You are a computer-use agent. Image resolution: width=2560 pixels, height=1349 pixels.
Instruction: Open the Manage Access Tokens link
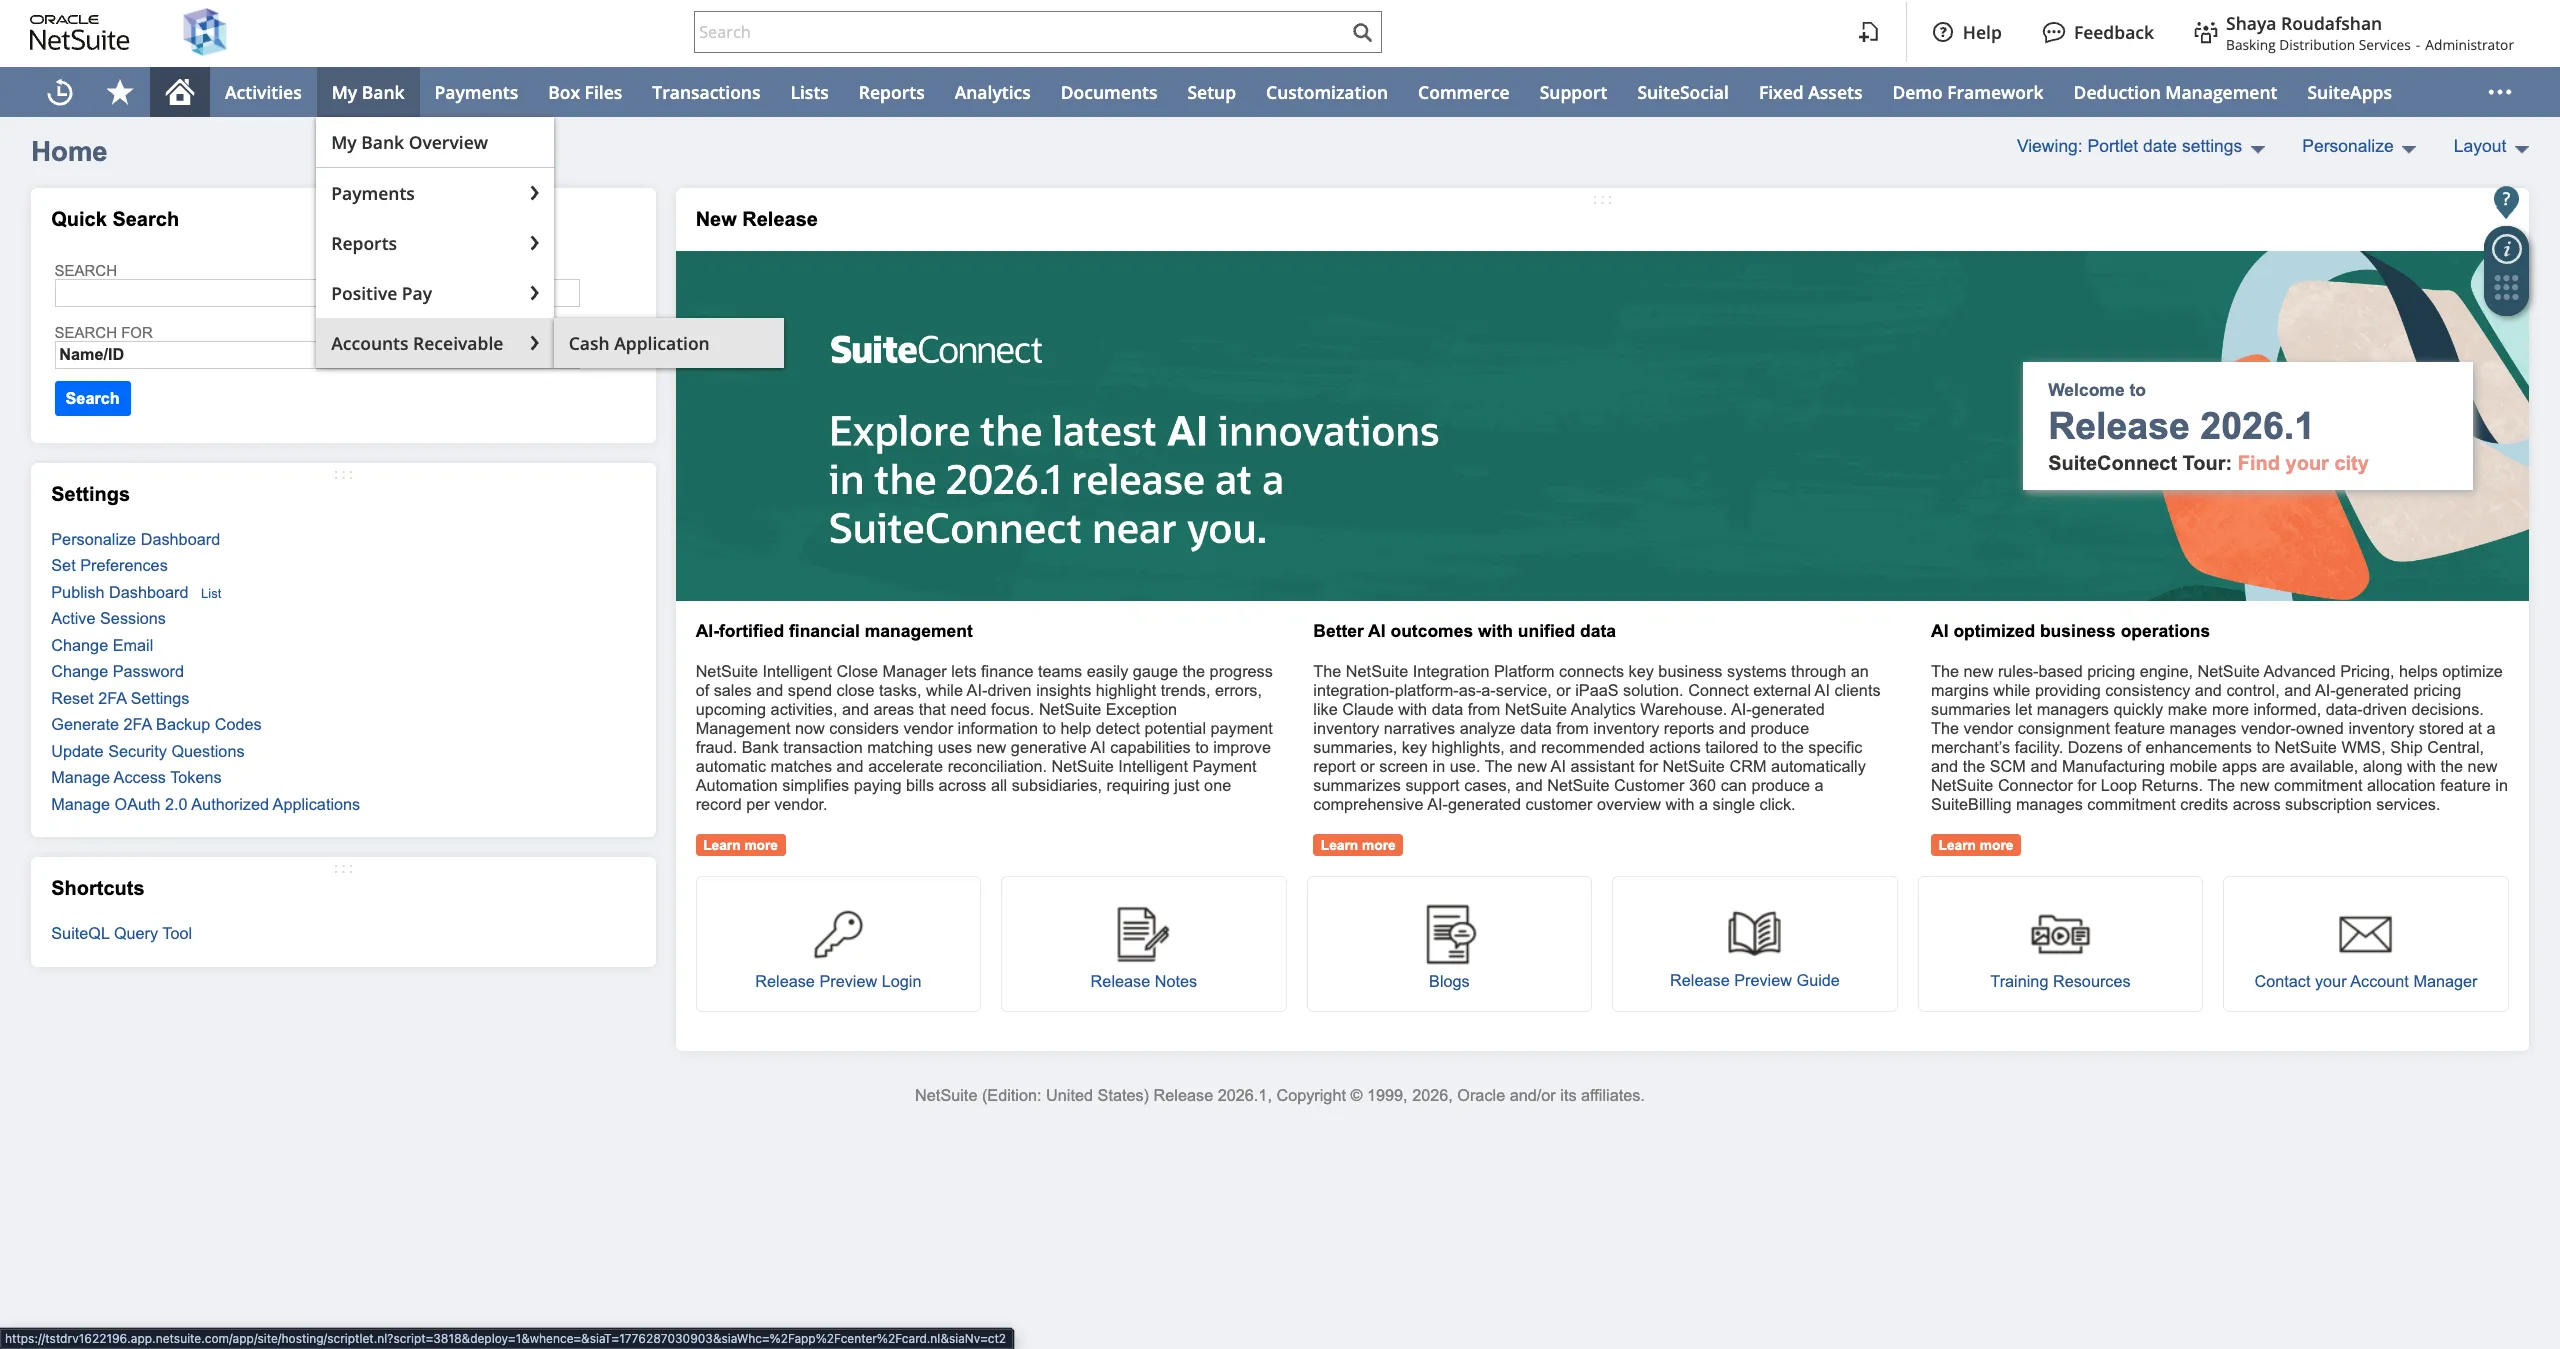[x=136, y=777]
